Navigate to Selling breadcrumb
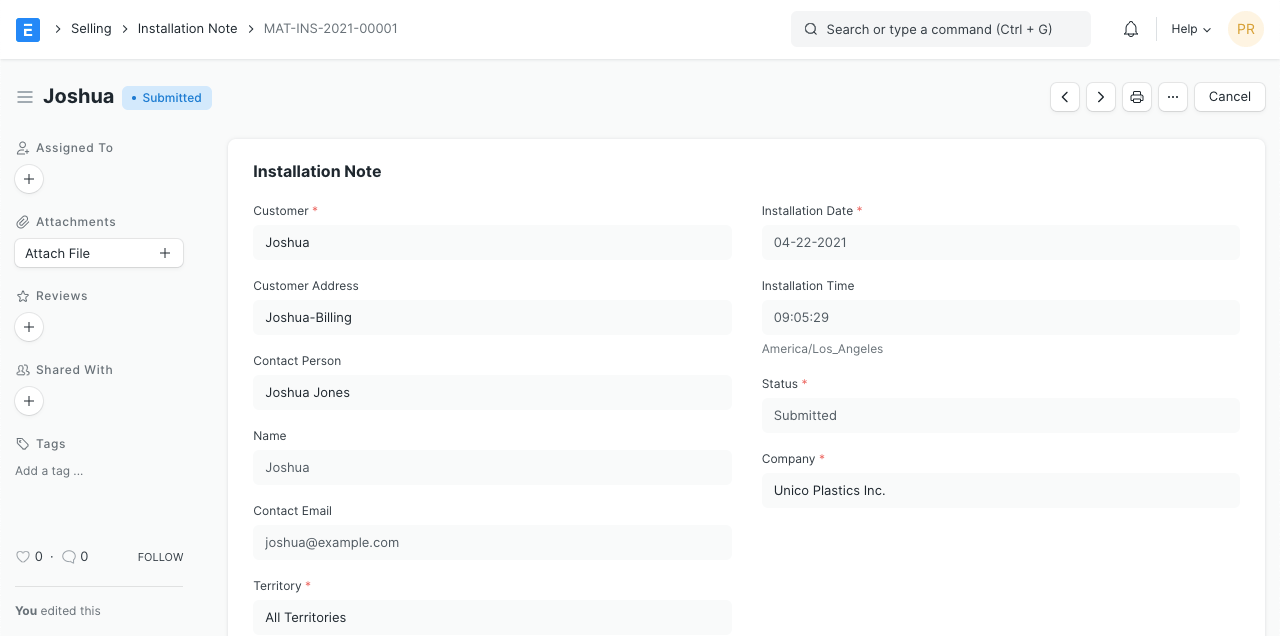This screenshot has width=1280, height=636. (x=91, y=29)
